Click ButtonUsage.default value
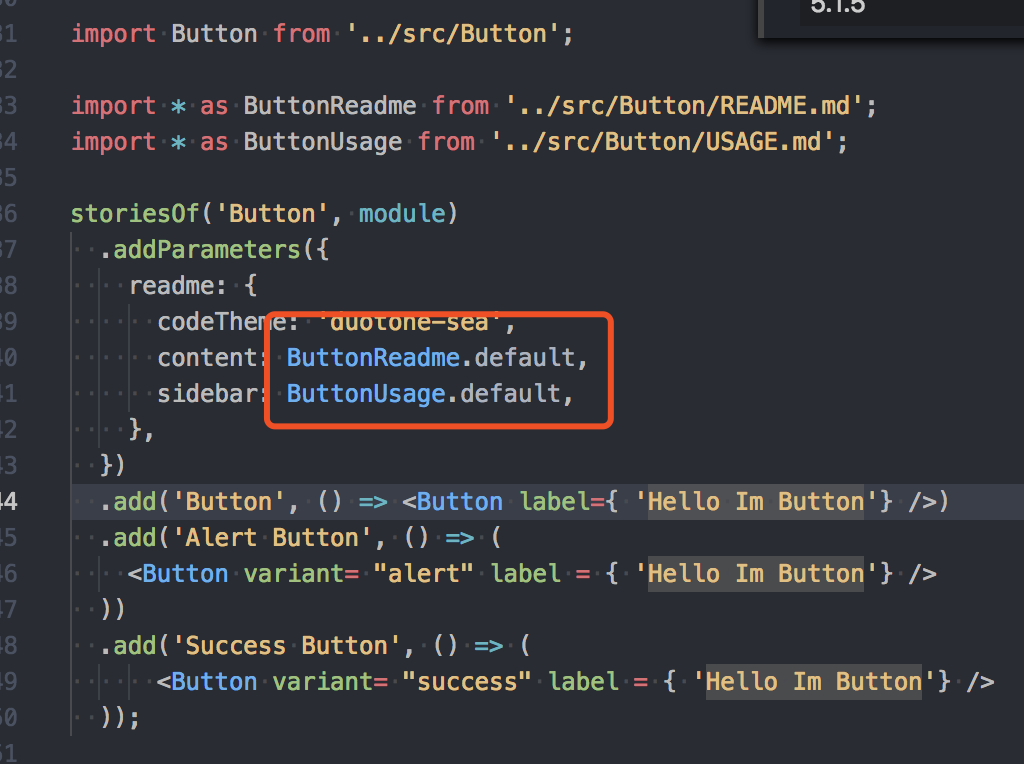This screenshot has width=1024, height=764. click(x=424, y=394)
